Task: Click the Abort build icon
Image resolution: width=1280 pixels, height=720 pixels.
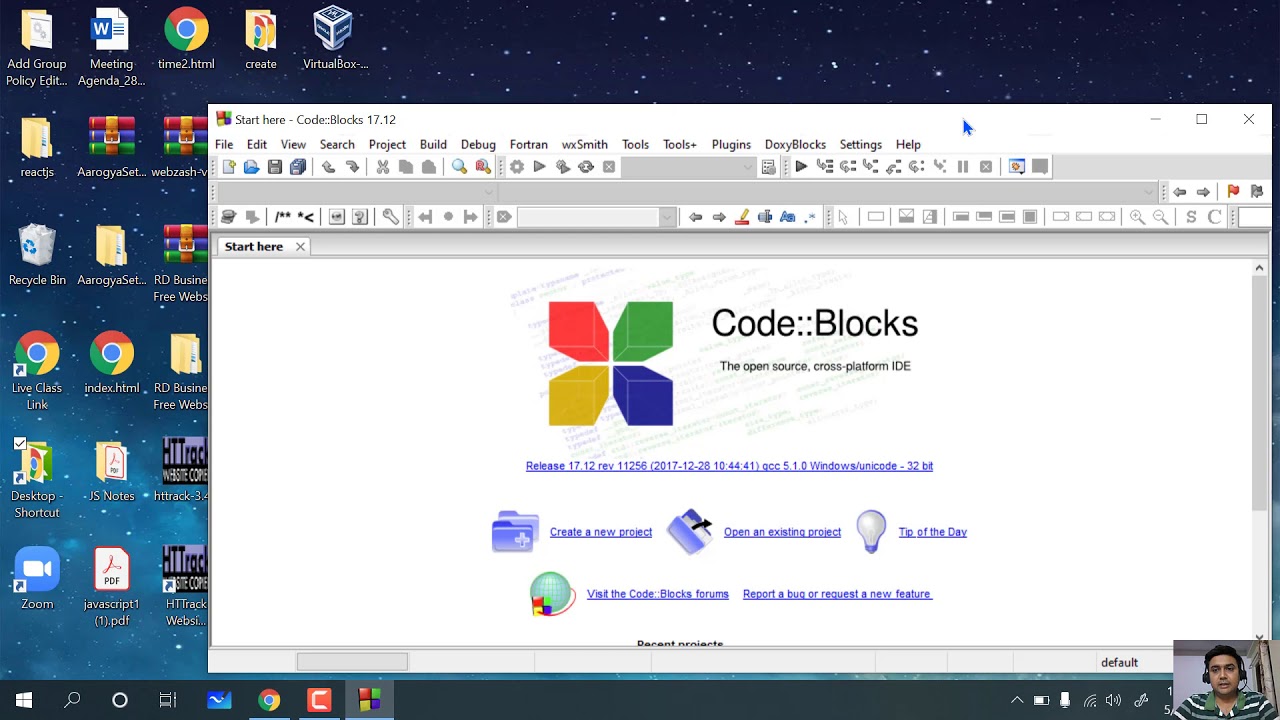Action: coord(609,167)
